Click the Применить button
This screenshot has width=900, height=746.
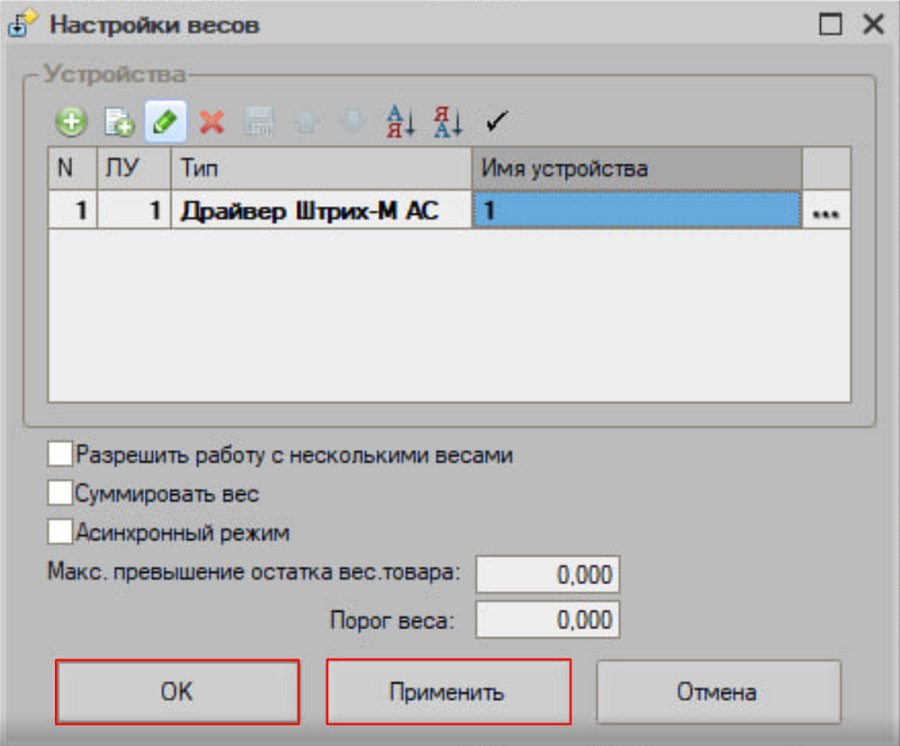(x=448, y=691)
